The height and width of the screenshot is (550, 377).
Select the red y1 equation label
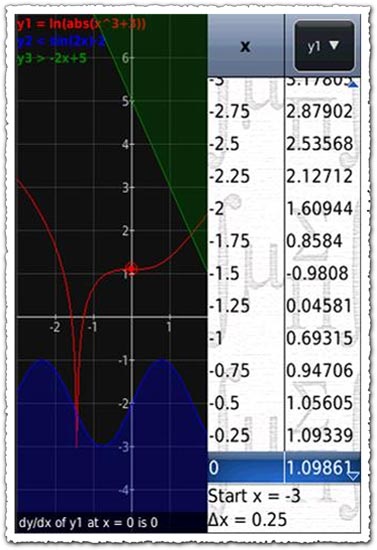pos(81,24)
